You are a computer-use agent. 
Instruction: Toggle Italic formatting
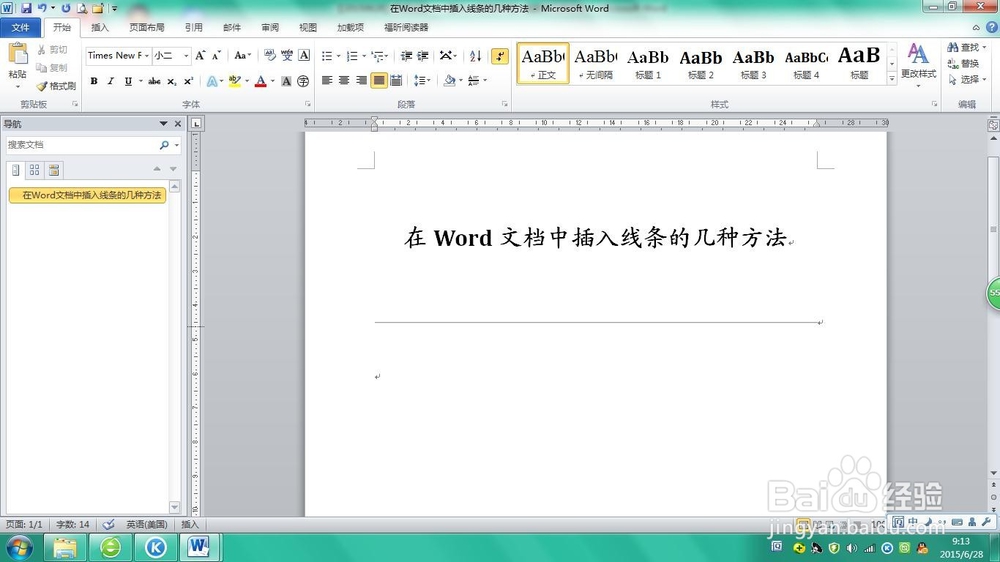coord(110,81)
